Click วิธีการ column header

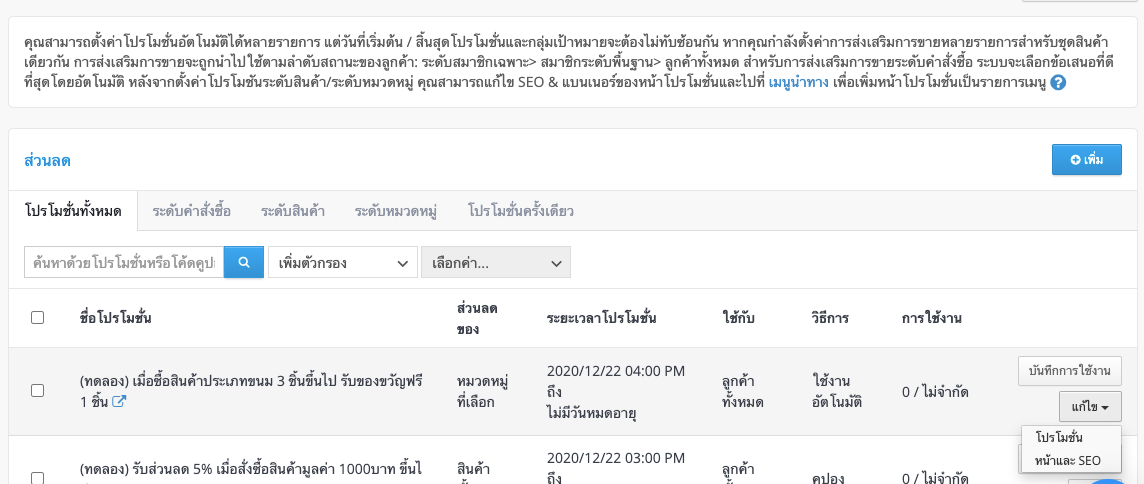[x=830, y=318]
